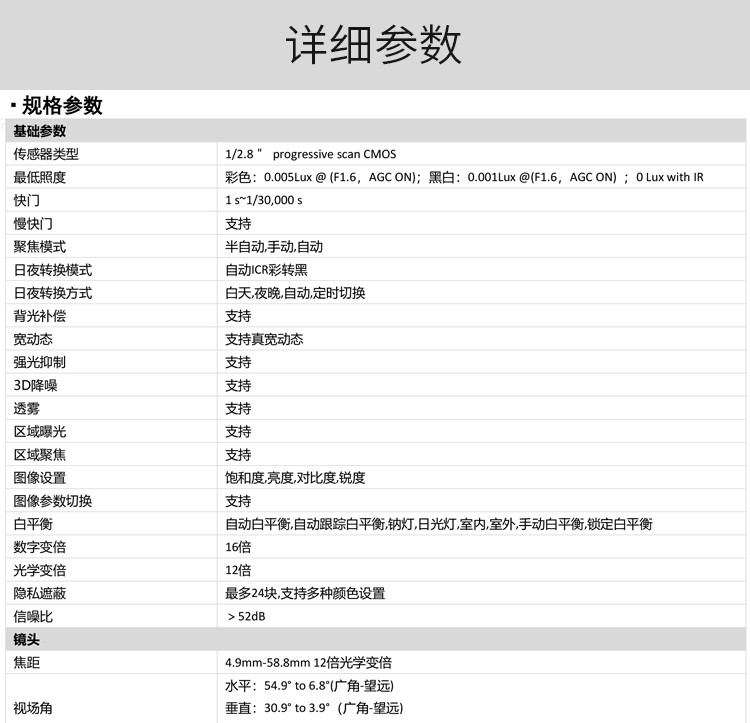Select the 聚焦模式 row label
Screen dimensions: 750x723
point(40,247)
